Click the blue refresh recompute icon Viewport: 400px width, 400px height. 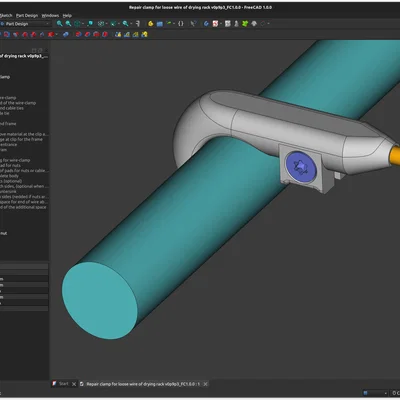(x=206, y=24)
